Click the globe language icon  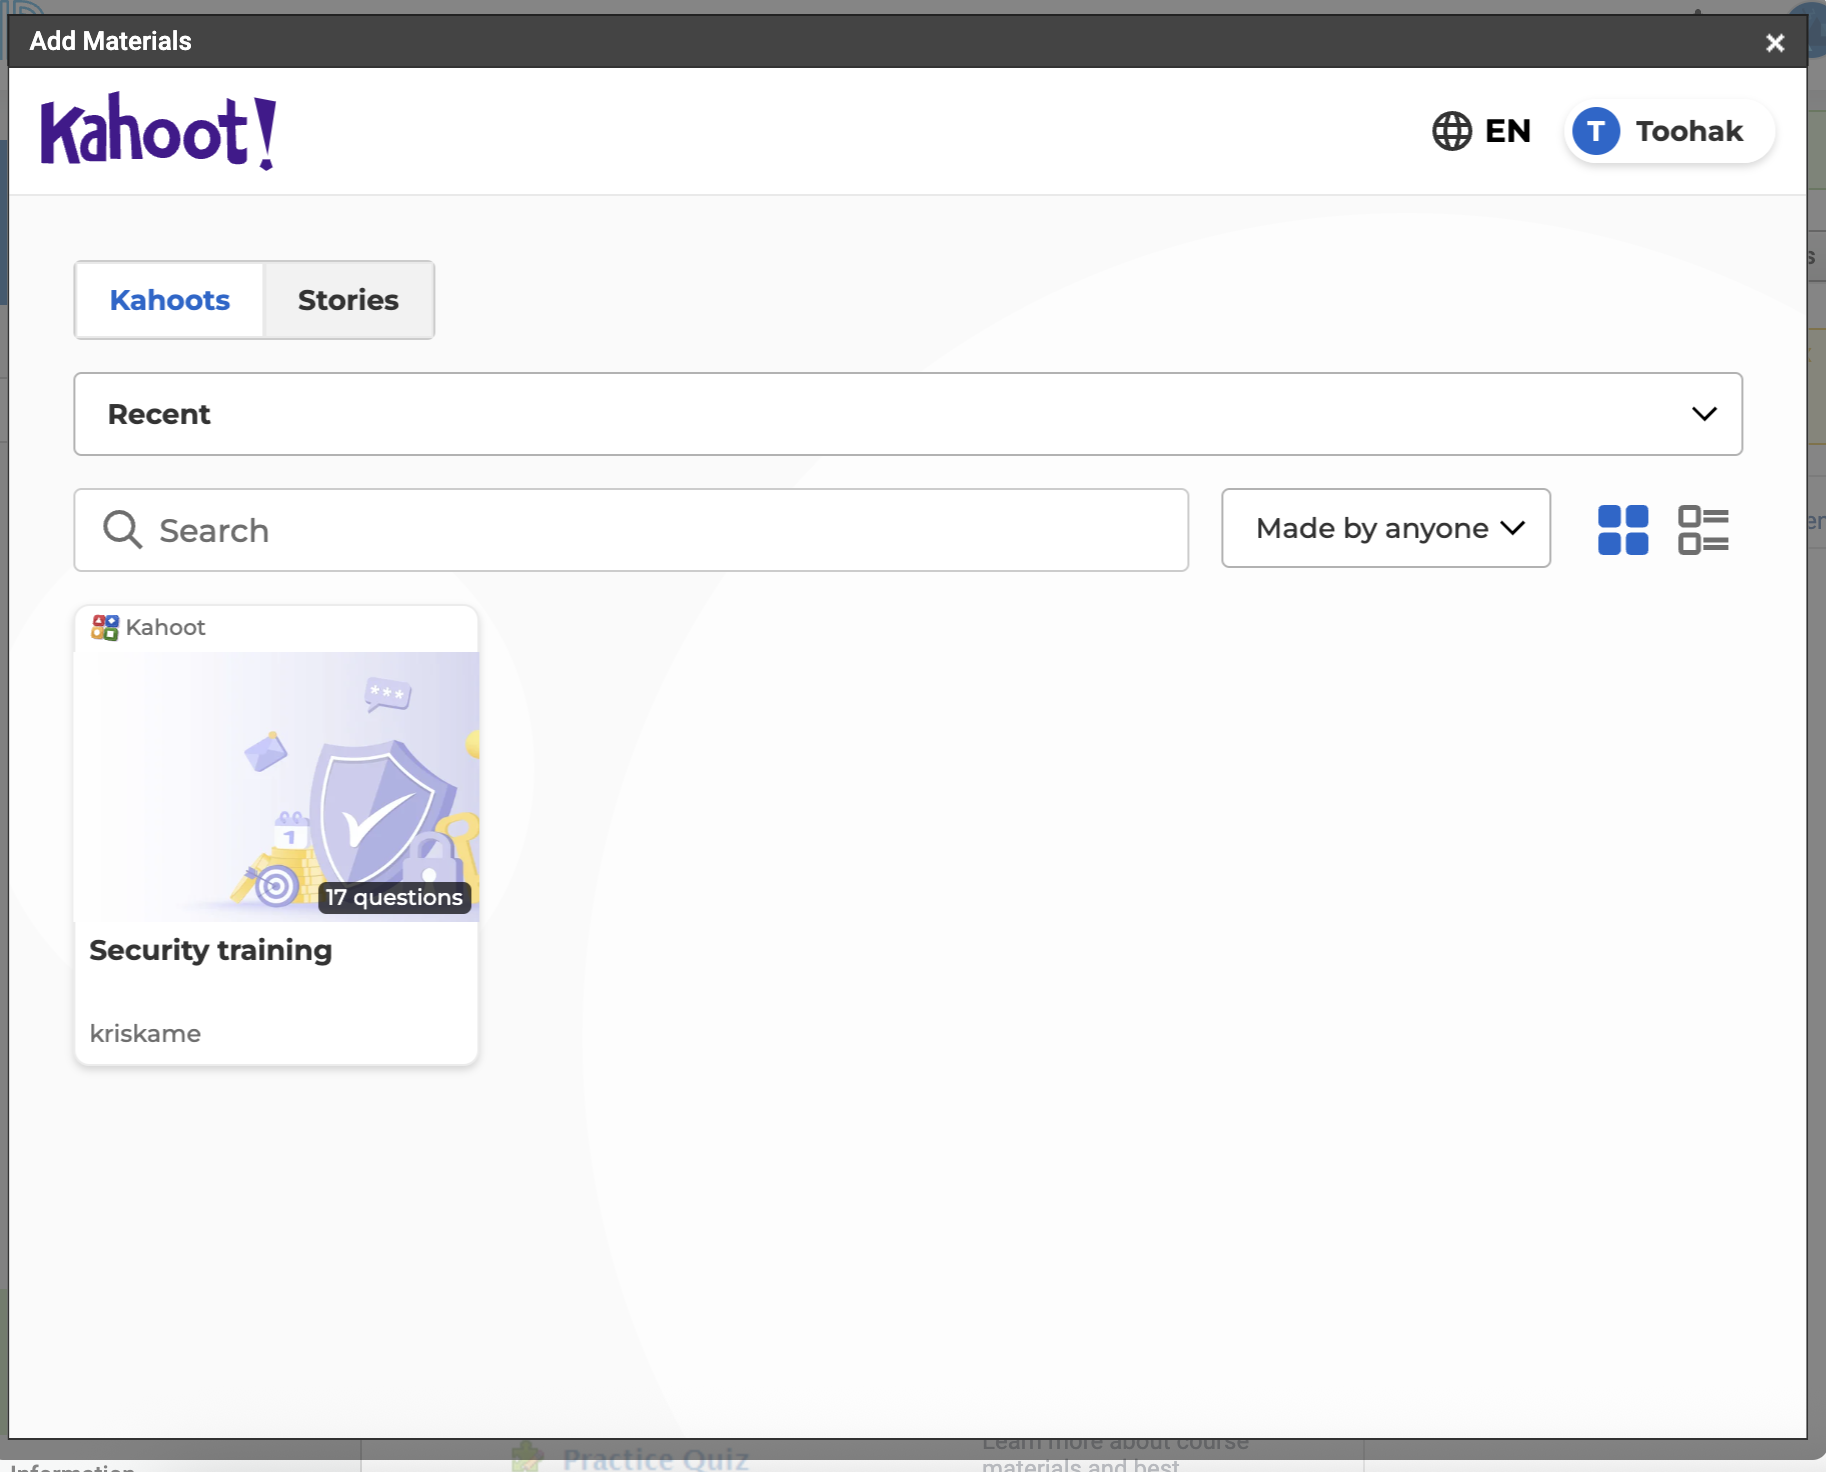click(x=1451, y=131)
